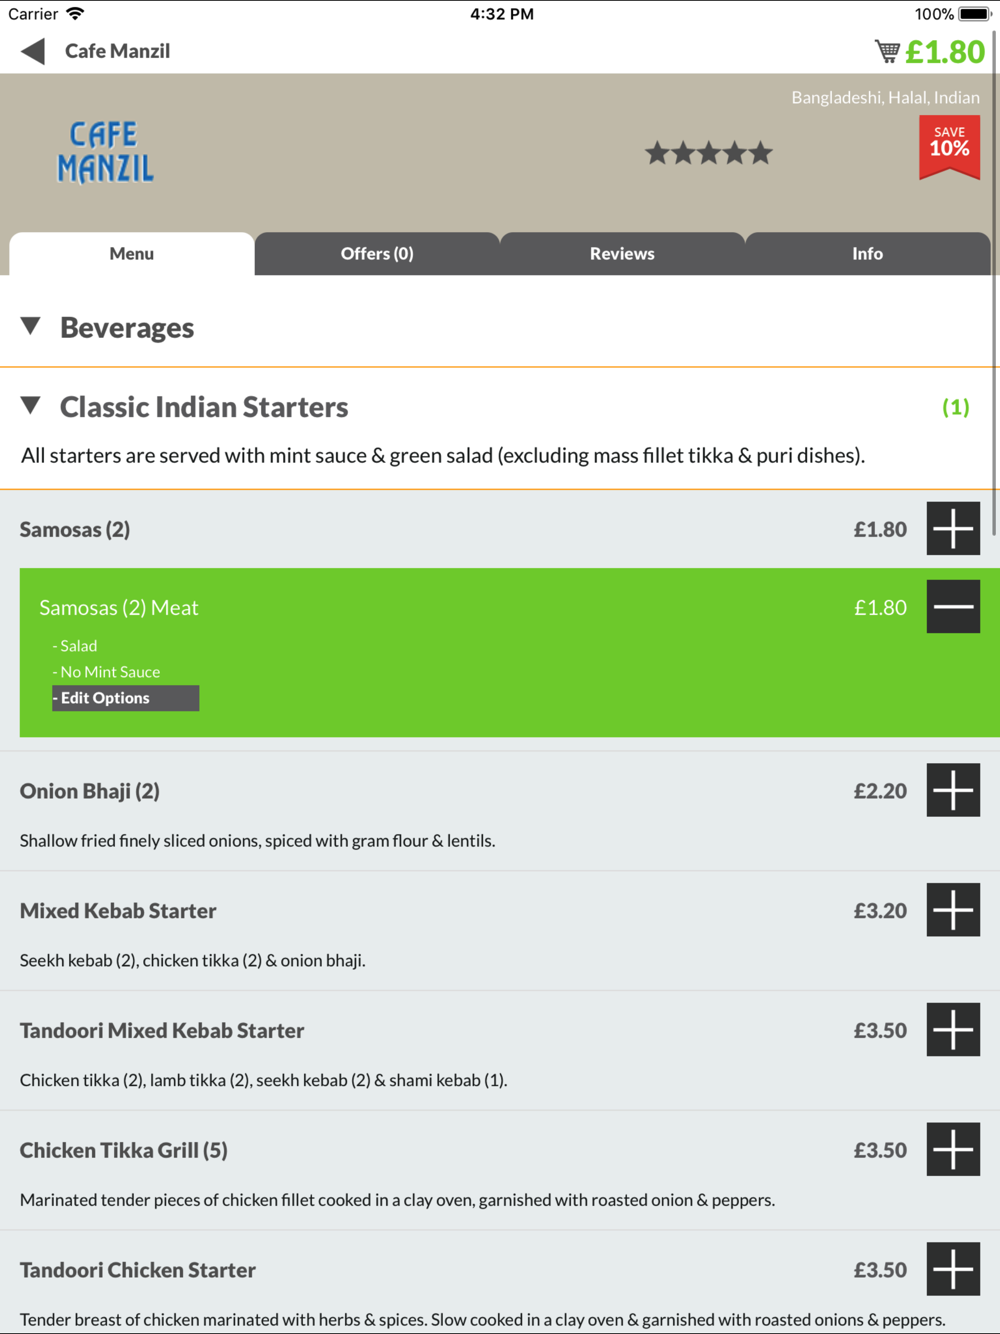This screenshot has height=1334, width=1000.
Task: Tap the Cafe Manzil title in header
Action: (x=117, y=51)
